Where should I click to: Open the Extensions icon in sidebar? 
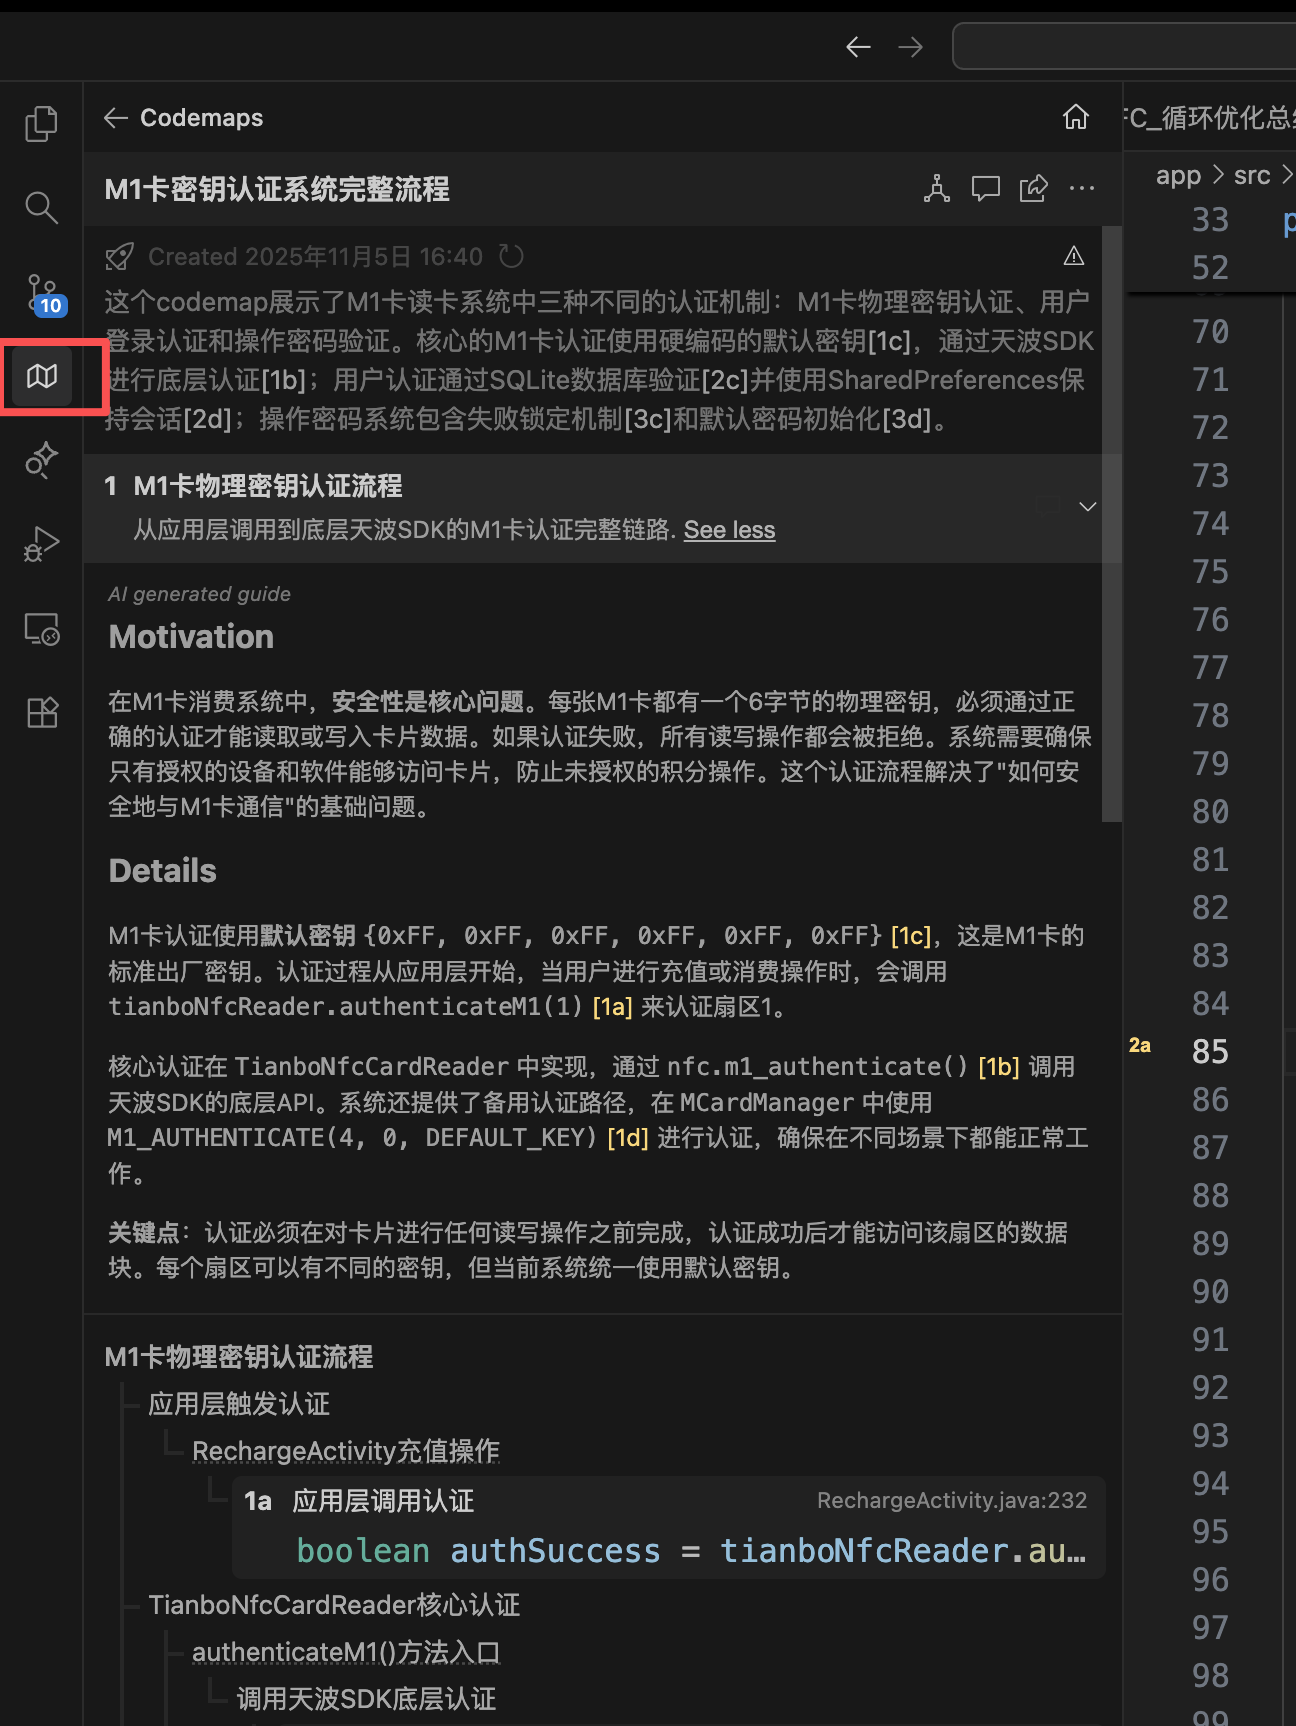point(41,712)
